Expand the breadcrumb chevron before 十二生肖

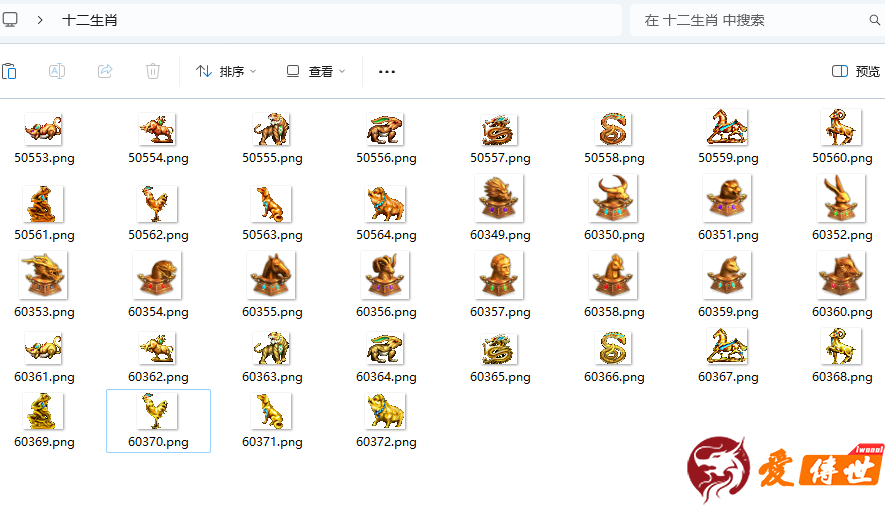39,19
